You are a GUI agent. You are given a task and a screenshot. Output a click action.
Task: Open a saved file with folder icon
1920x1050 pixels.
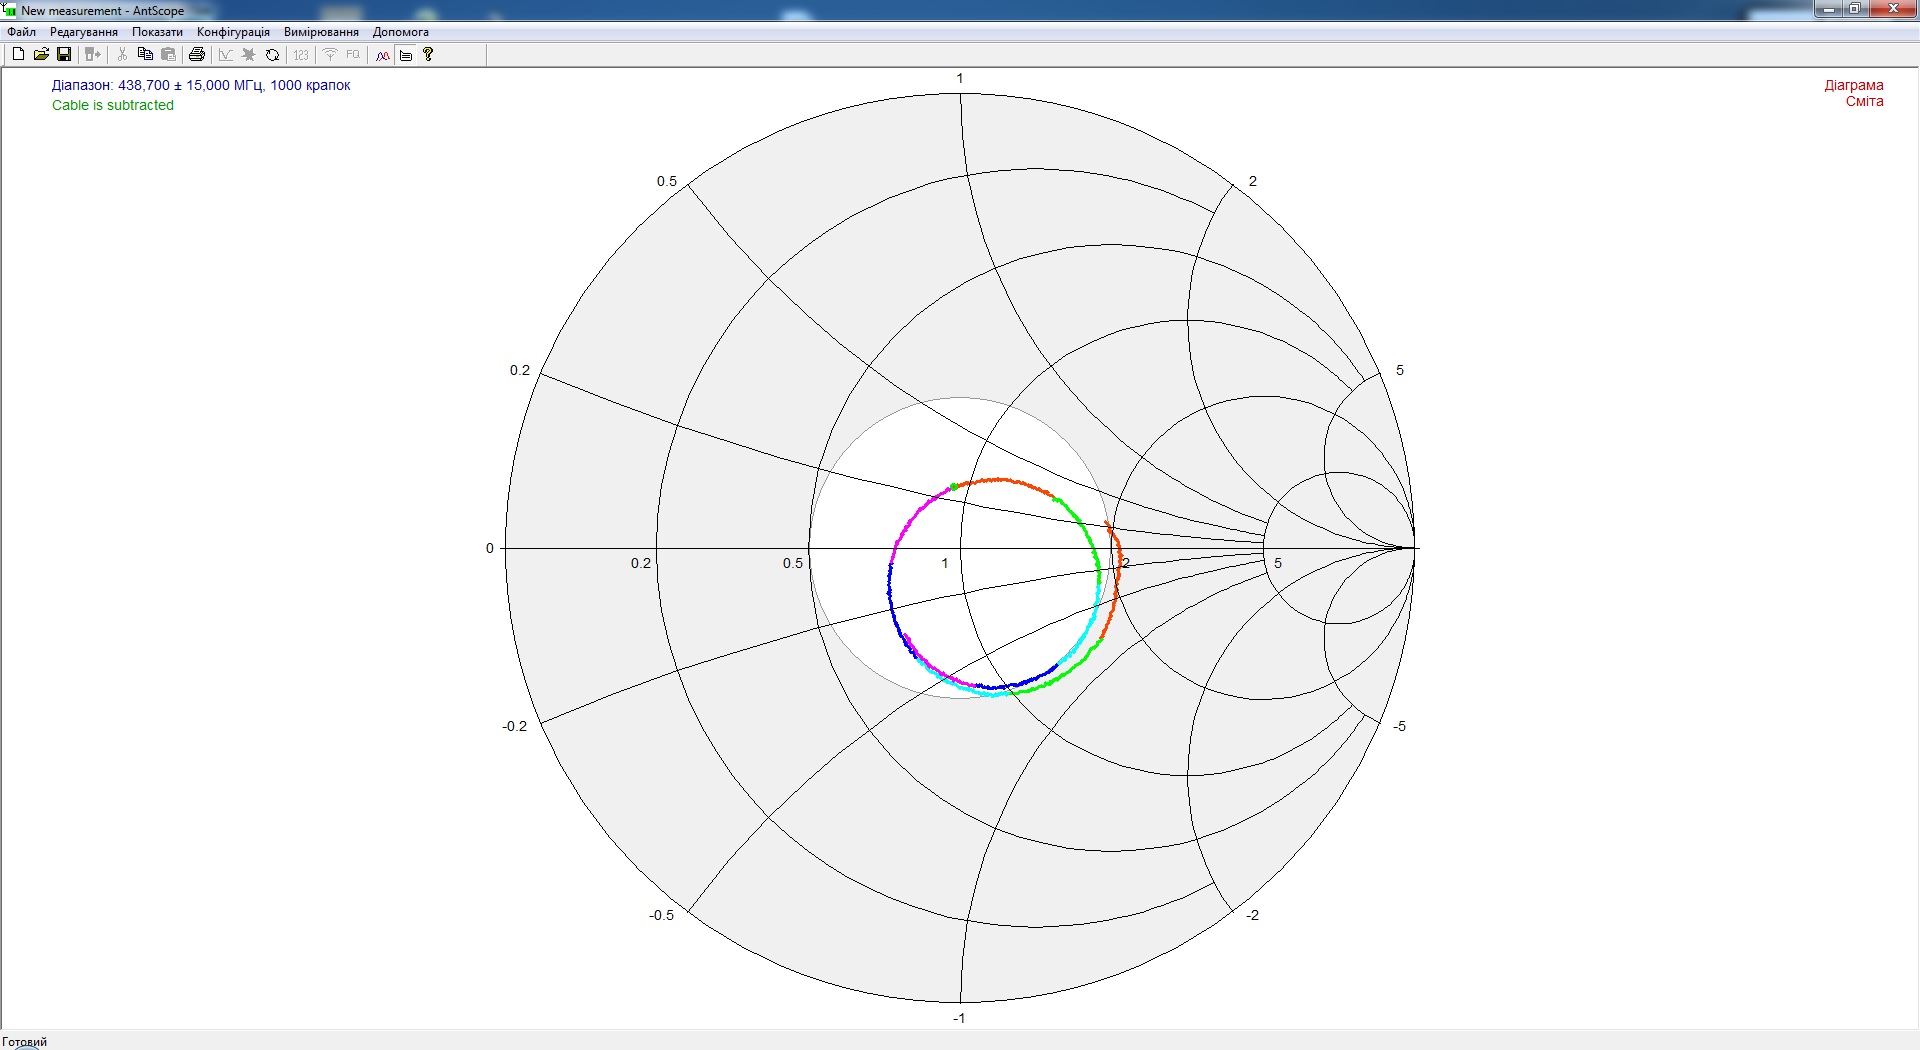[41, 55]
